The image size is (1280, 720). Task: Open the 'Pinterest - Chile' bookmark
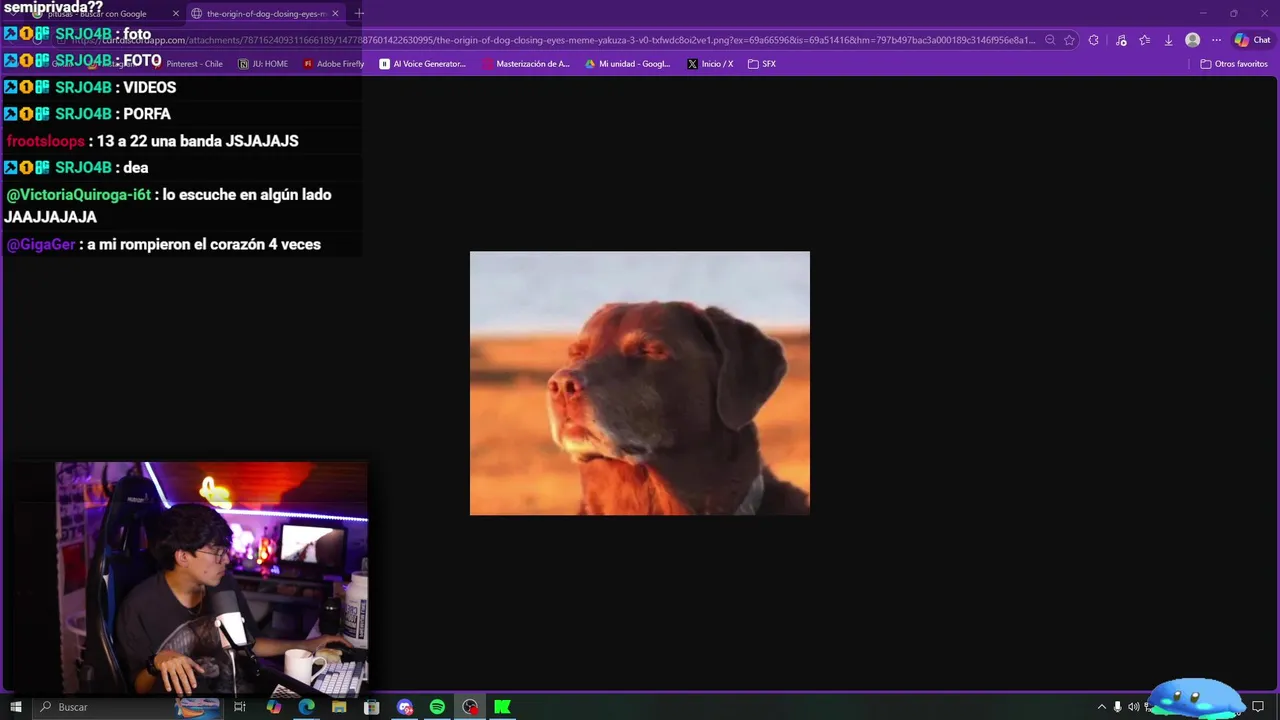[x=188, y=64]
